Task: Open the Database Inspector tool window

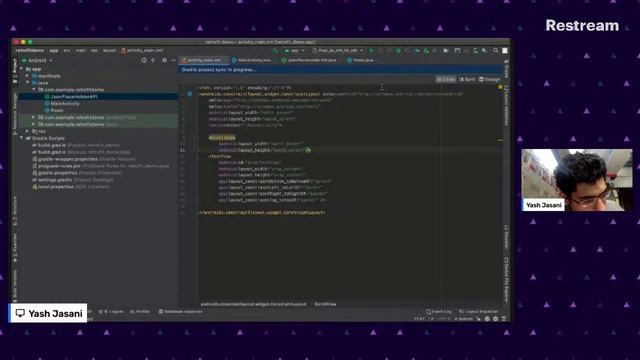Action: pos(180,311)
